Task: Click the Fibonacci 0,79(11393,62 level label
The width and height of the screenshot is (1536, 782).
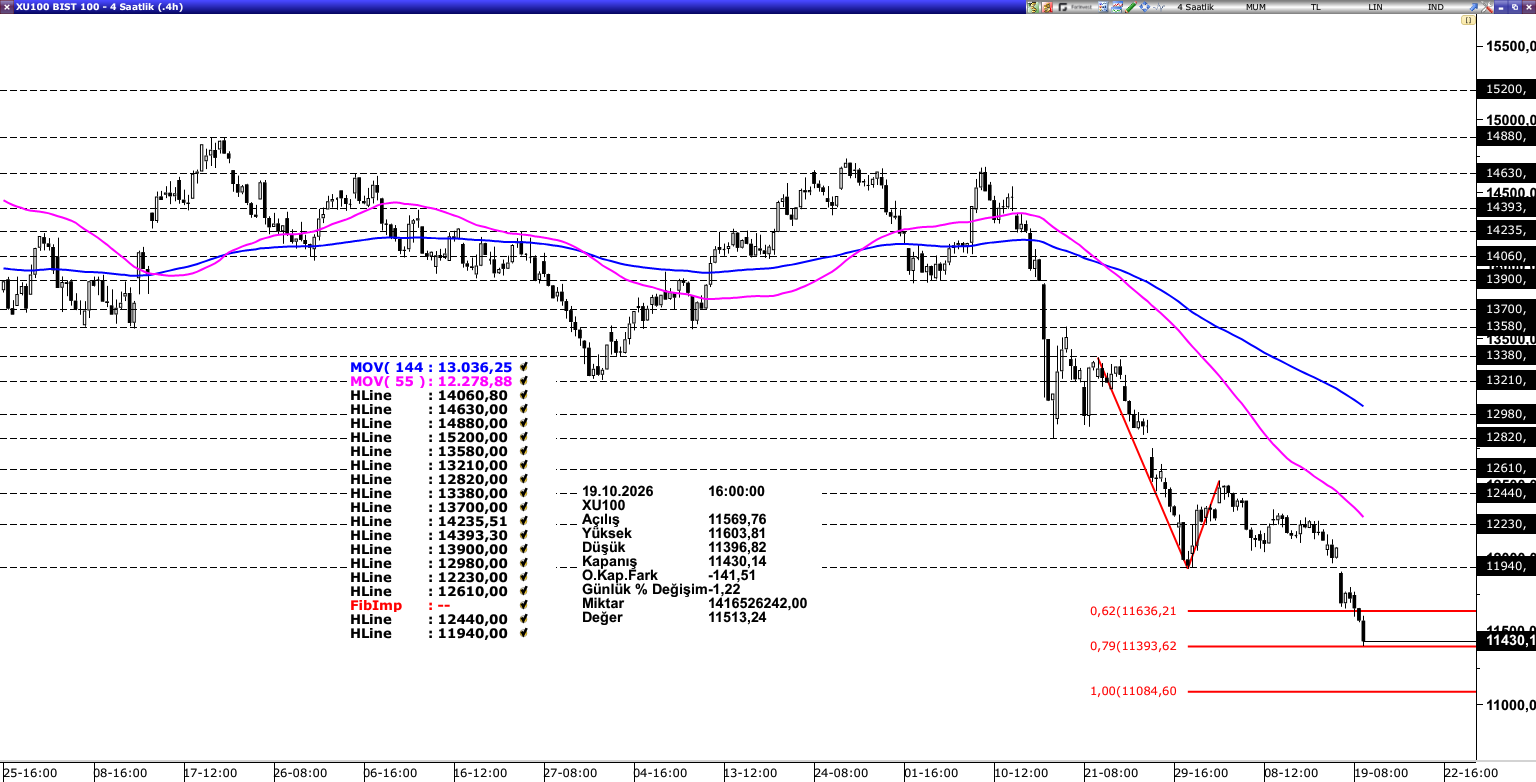Action: 1133,646
